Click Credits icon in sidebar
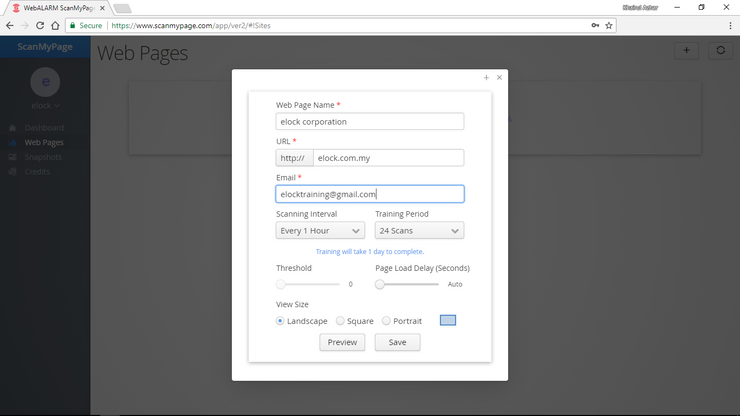 [13, 172]
